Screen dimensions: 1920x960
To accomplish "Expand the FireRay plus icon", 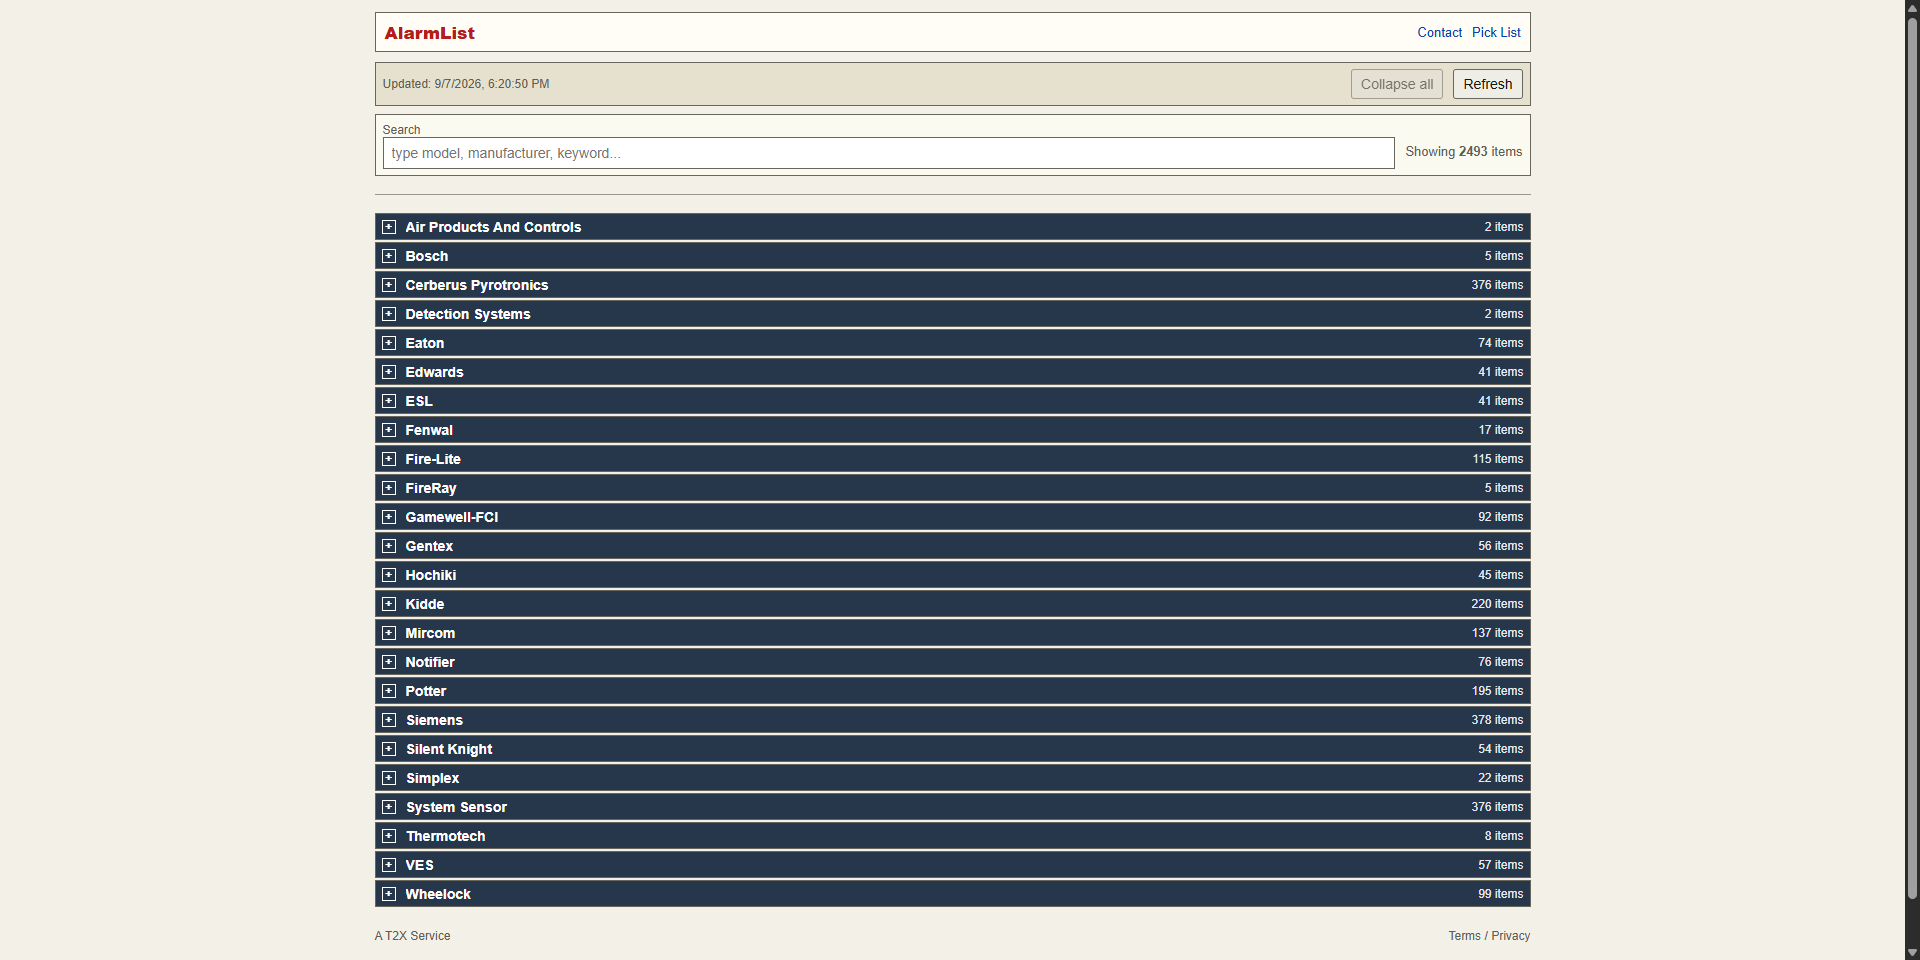I will click(x=389, y=488).
